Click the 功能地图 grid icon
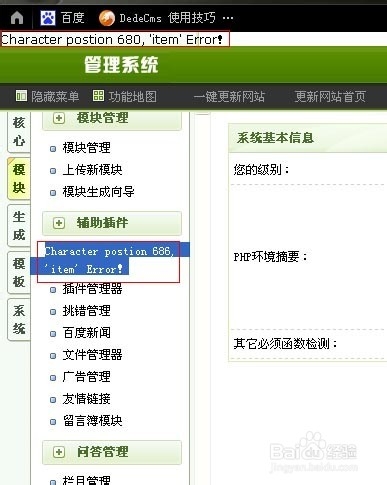Screen dimensions: 387x485 pyautogui.click(x=98, y=96)
